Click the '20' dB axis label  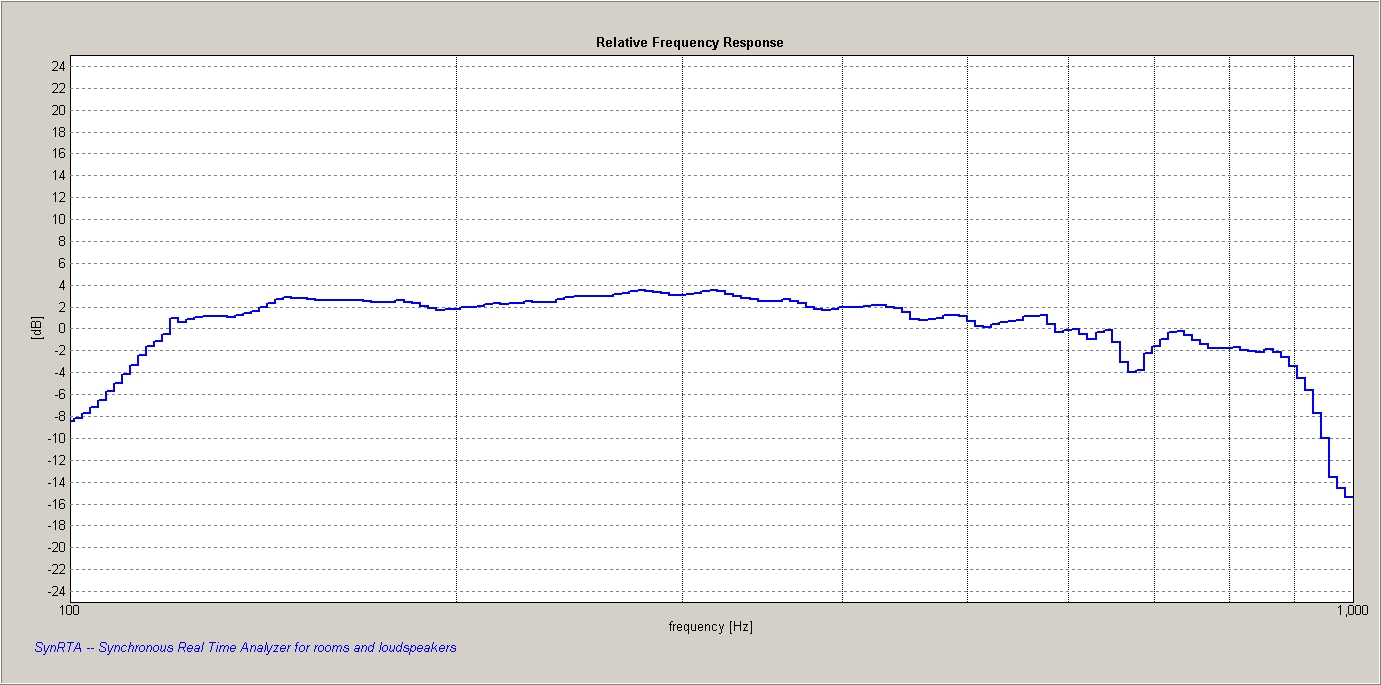tap(58, 110)
